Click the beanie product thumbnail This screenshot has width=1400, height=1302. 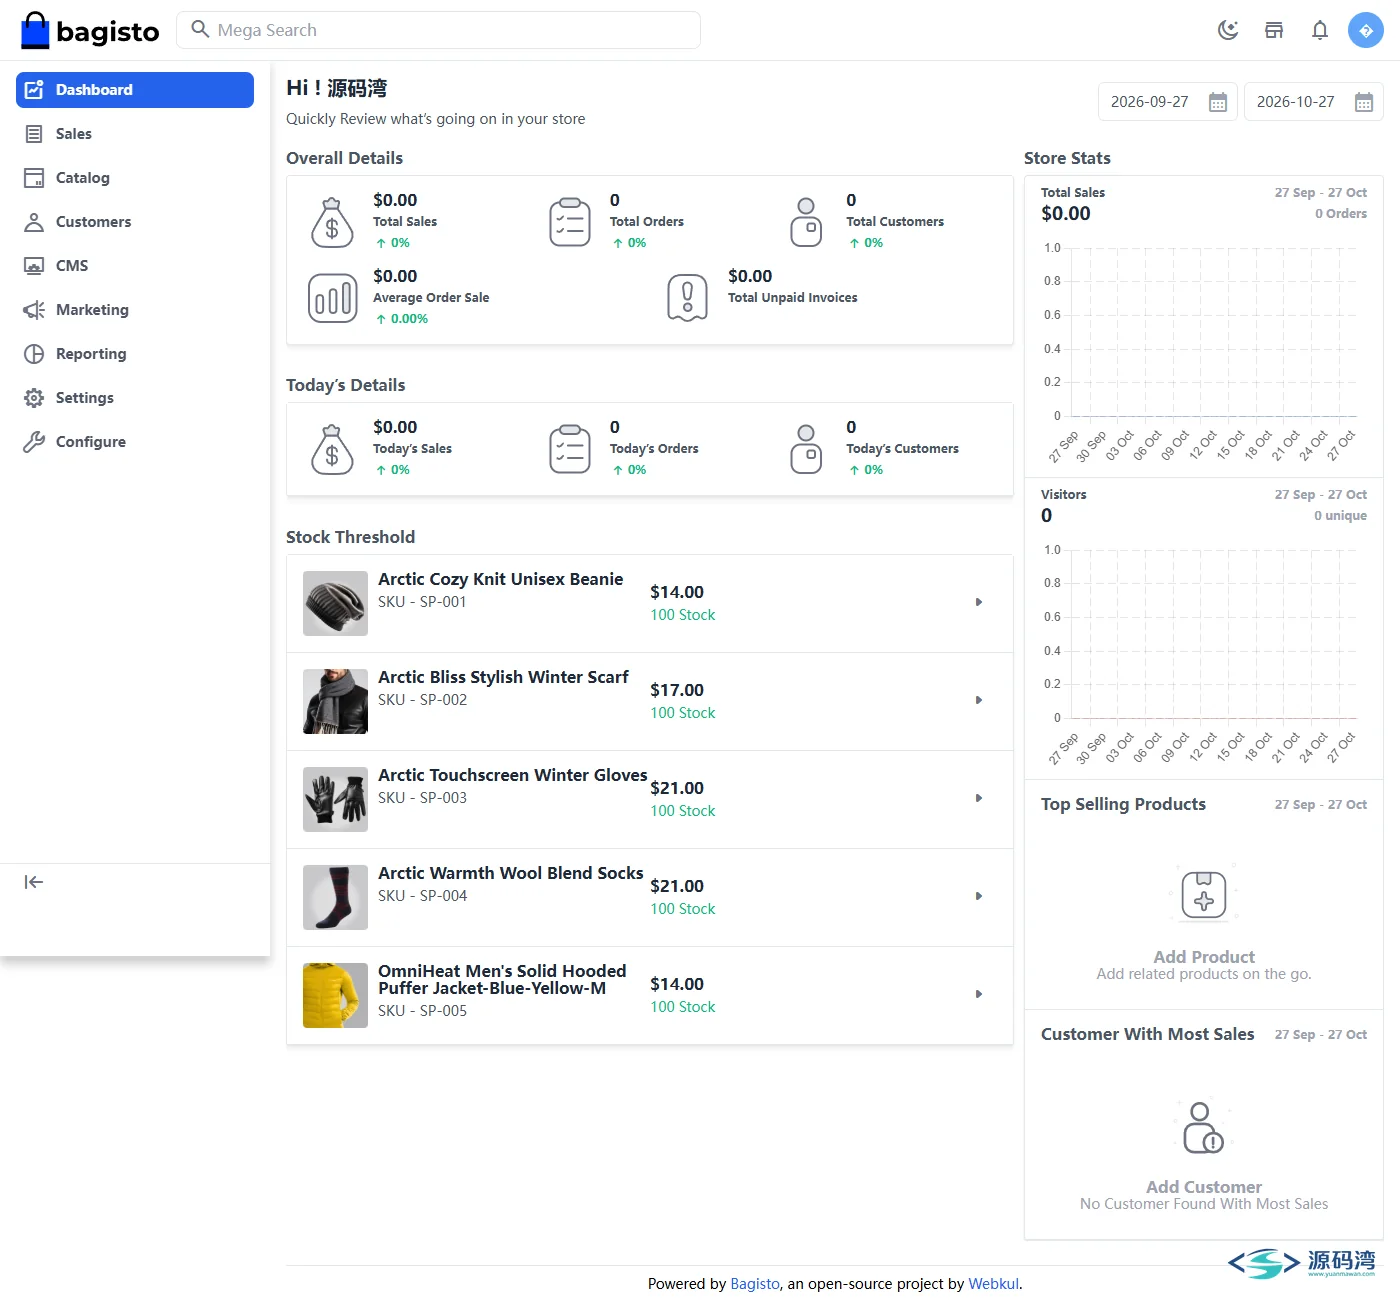(x=335, y=603)
